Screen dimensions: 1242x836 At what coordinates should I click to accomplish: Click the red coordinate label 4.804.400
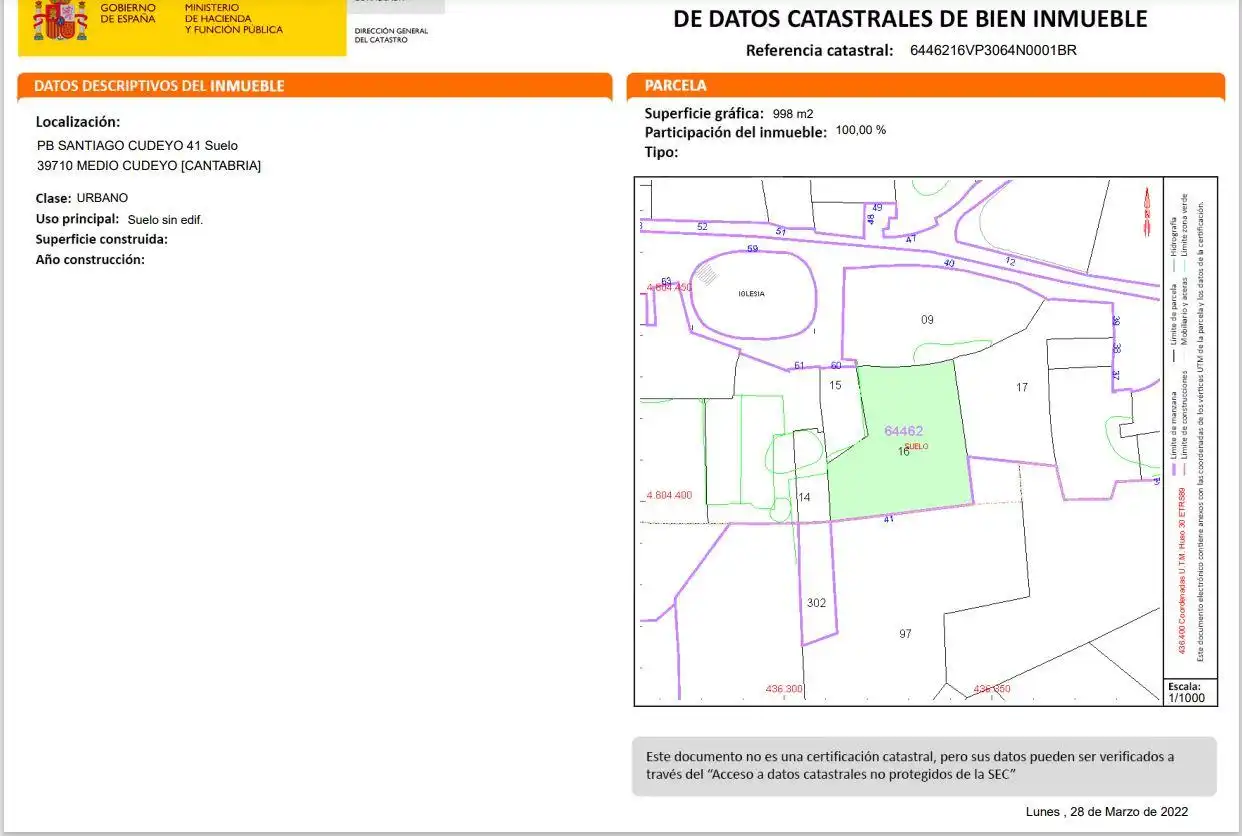[669, 495]
